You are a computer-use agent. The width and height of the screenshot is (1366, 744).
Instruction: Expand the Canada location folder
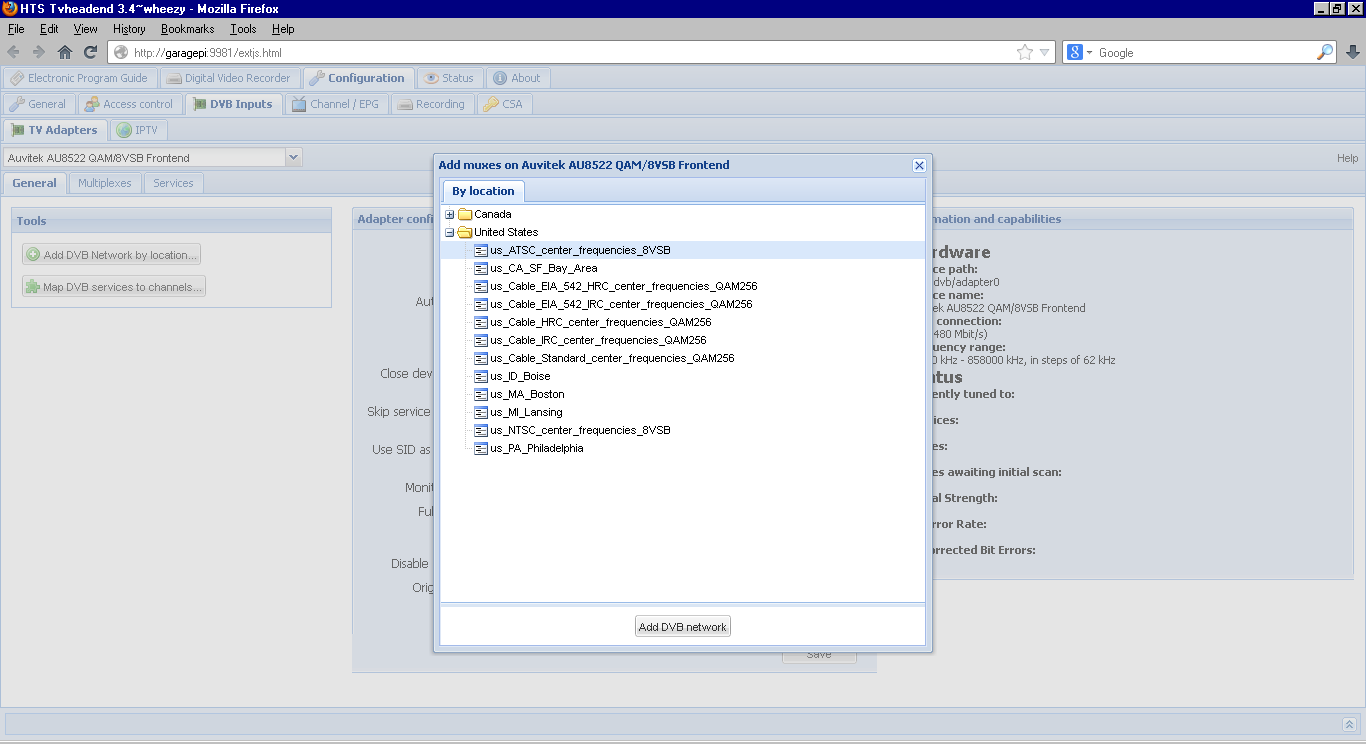click(448, 214)
